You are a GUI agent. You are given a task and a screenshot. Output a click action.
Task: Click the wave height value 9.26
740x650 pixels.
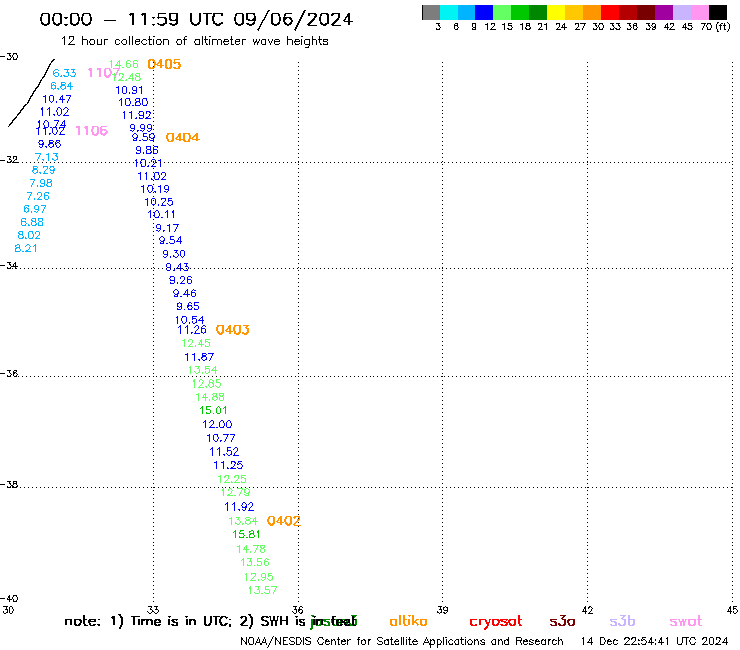[x=181, y=280]
